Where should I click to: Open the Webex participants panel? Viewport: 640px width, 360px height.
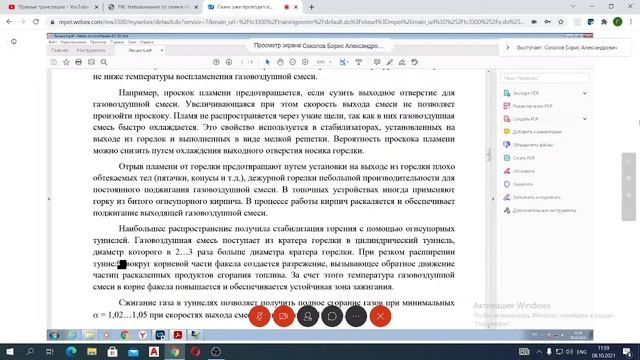pos(308,316)
